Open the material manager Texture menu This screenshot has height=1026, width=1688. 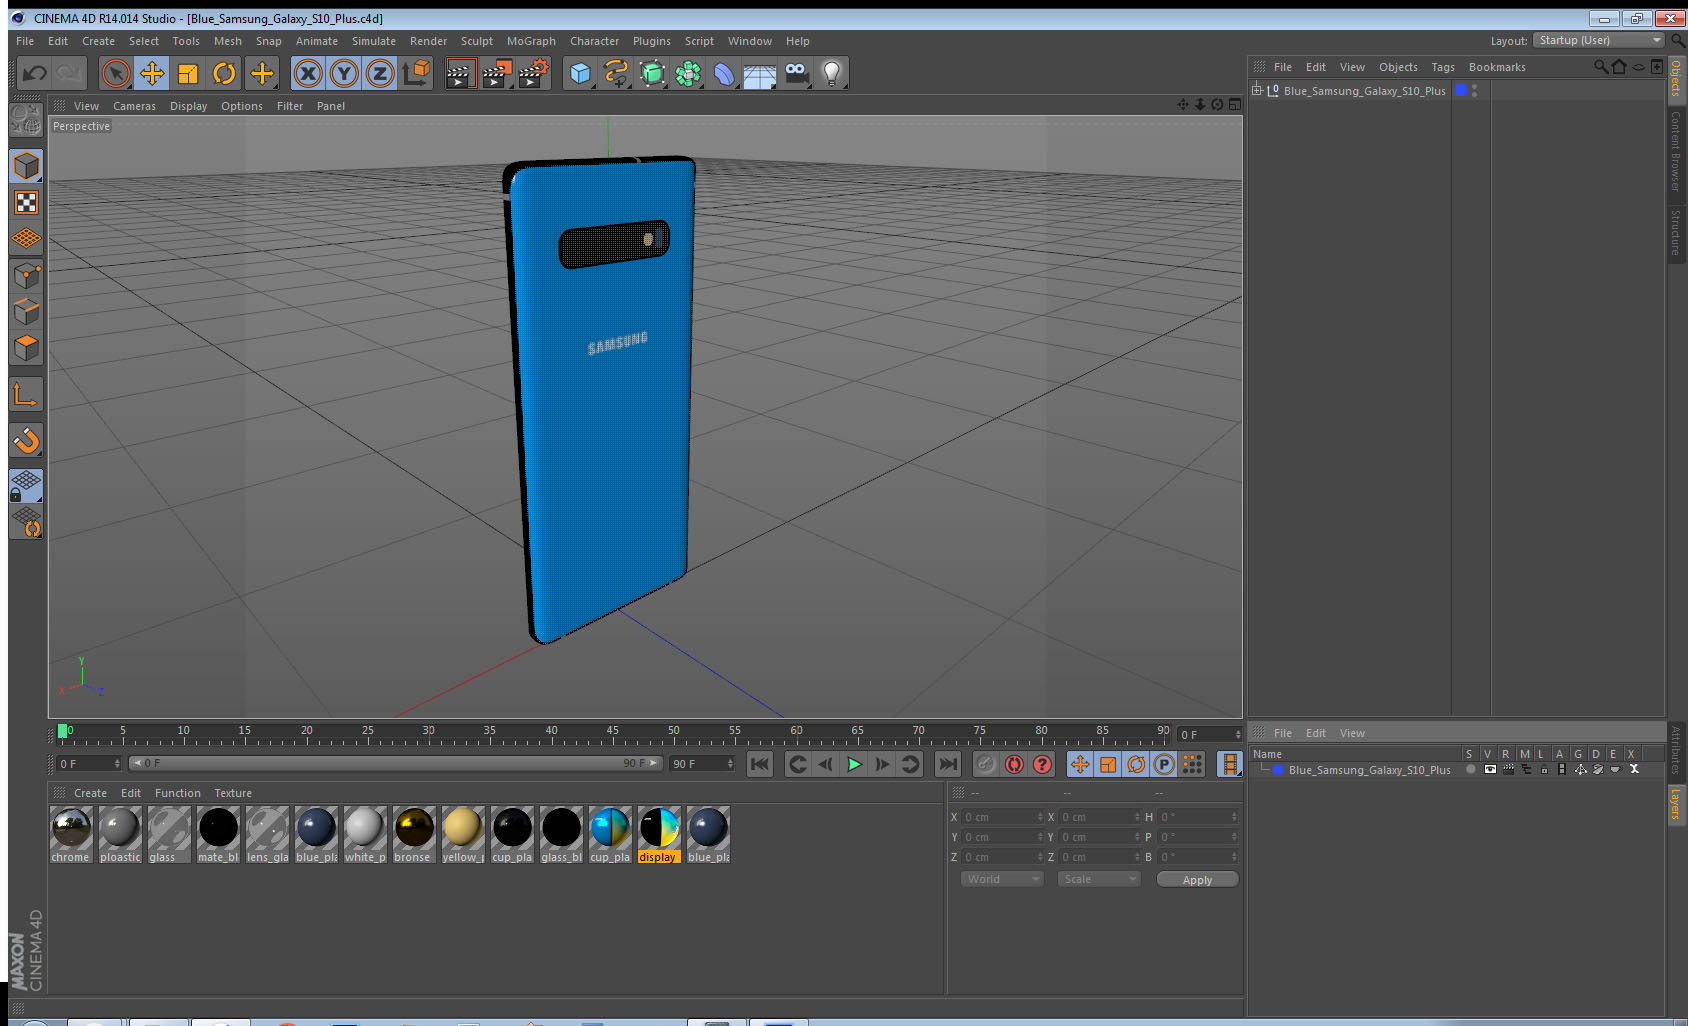233,793
